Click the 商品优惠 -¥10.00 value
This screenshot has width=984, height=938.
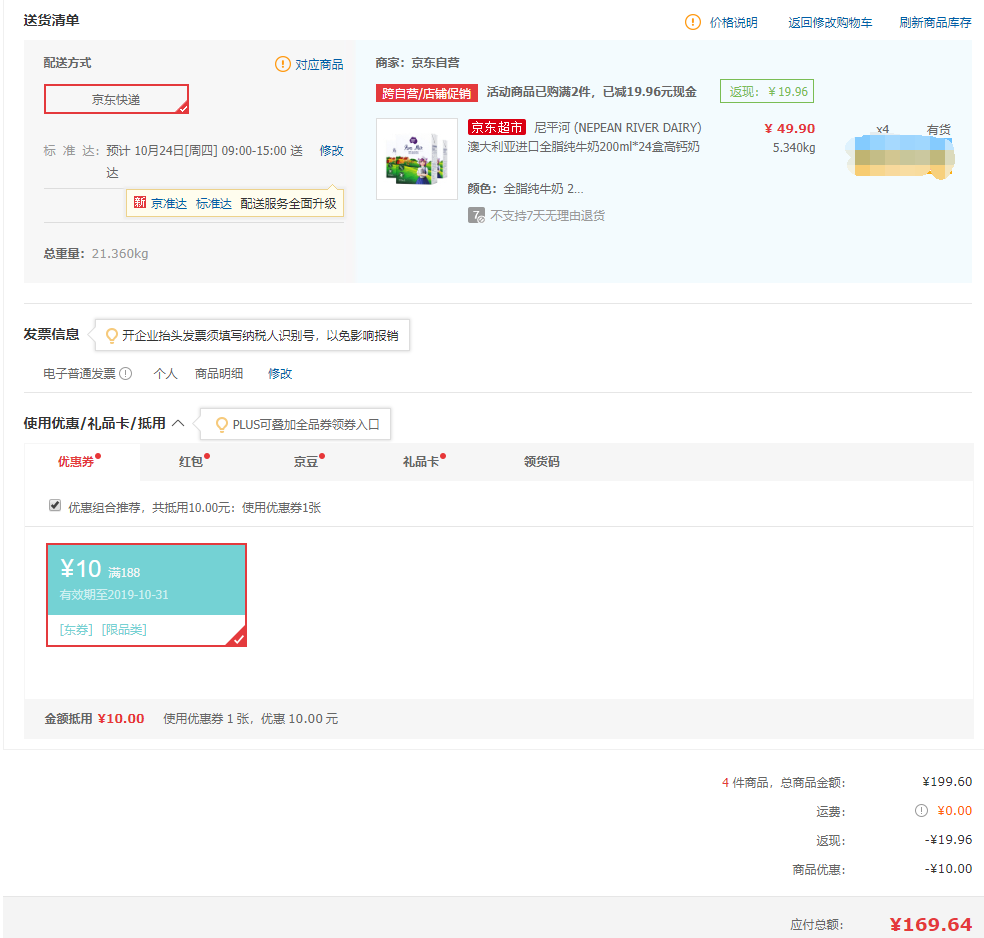[948, 868]
